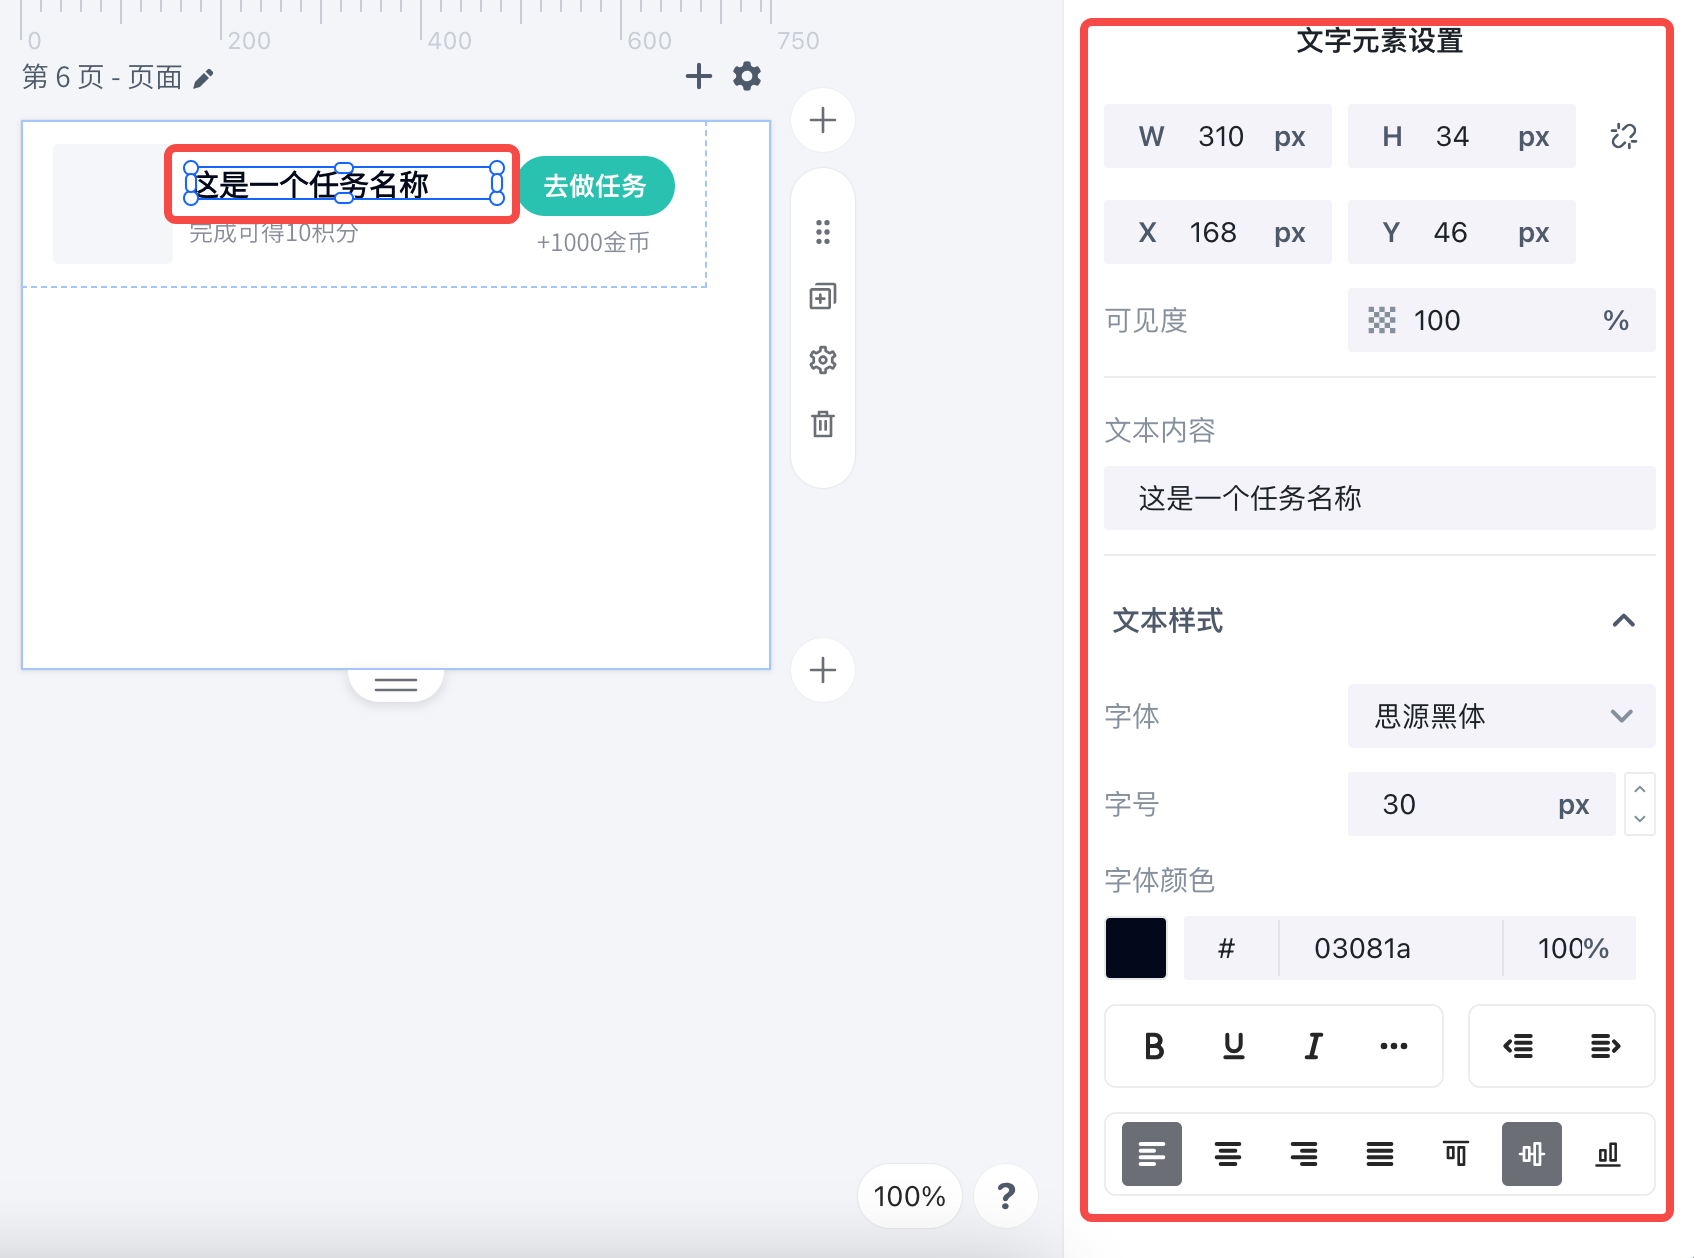Align text to the top vertically

[x=1456, y=1154]
